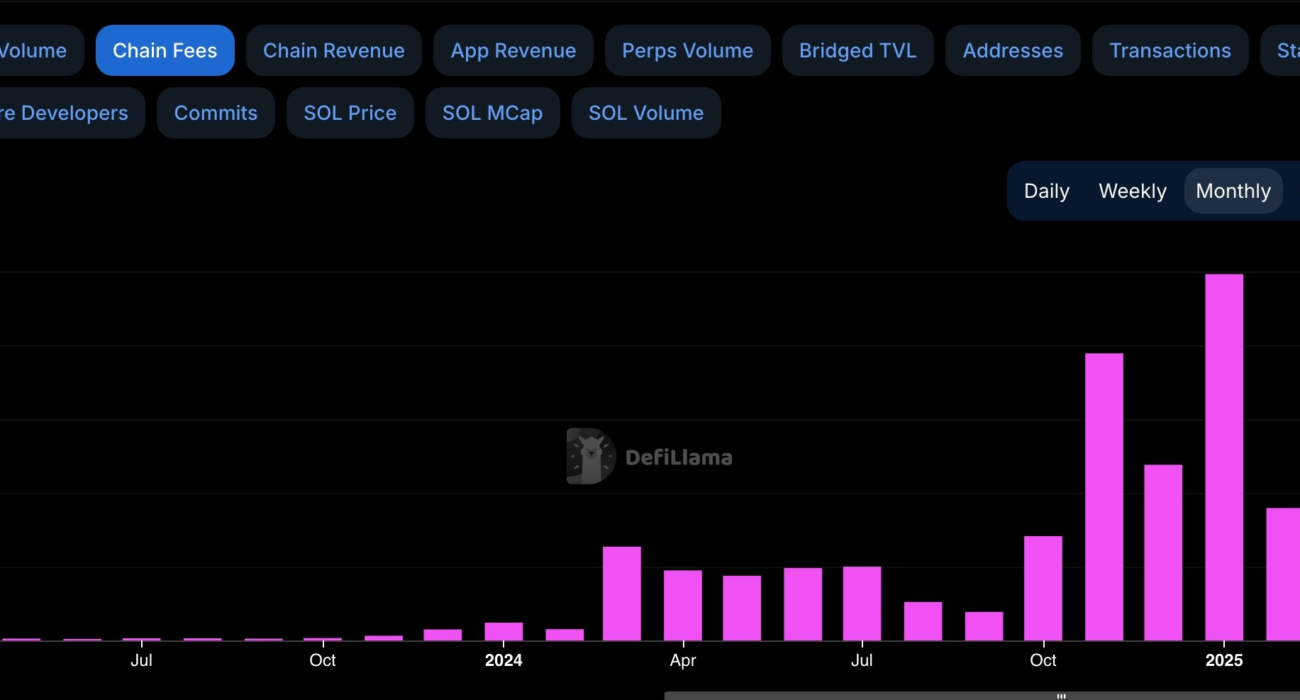Toggle the Transactions metric chip
Image resolution: width=1300 pixels, height=700 pixels.
[1170, 51]
